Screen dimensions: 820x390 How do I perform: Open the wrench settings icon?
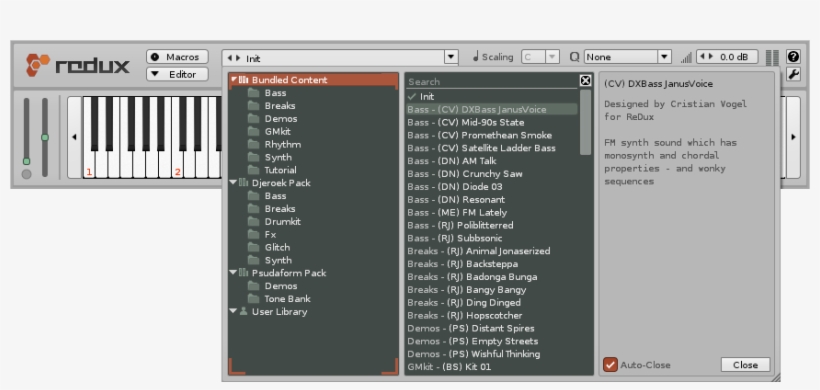coord(793,74)
